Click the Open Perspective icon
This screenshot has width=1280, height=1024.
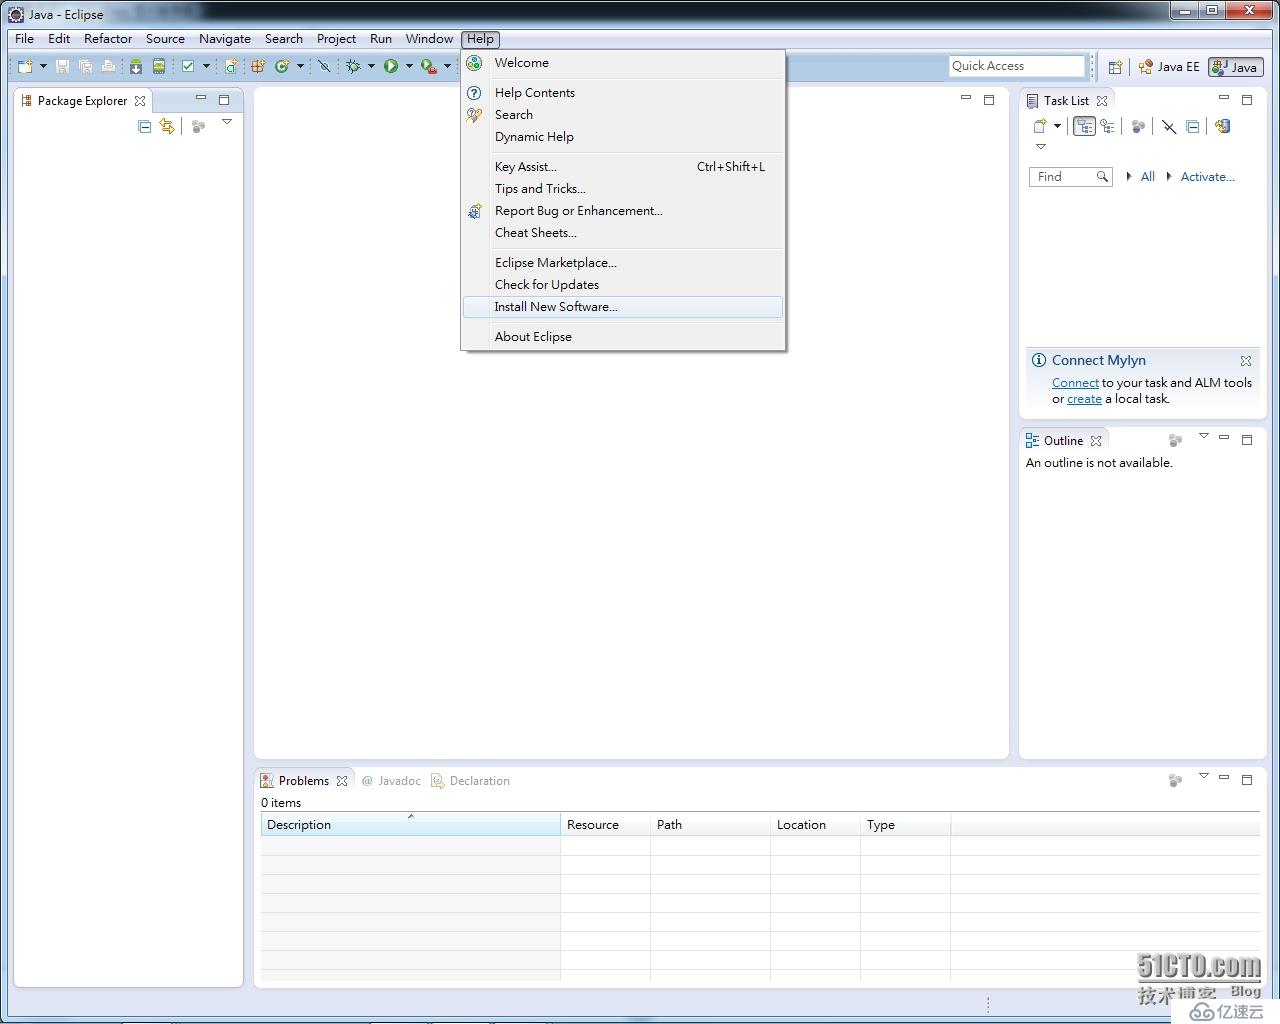tap(1115, 67)
